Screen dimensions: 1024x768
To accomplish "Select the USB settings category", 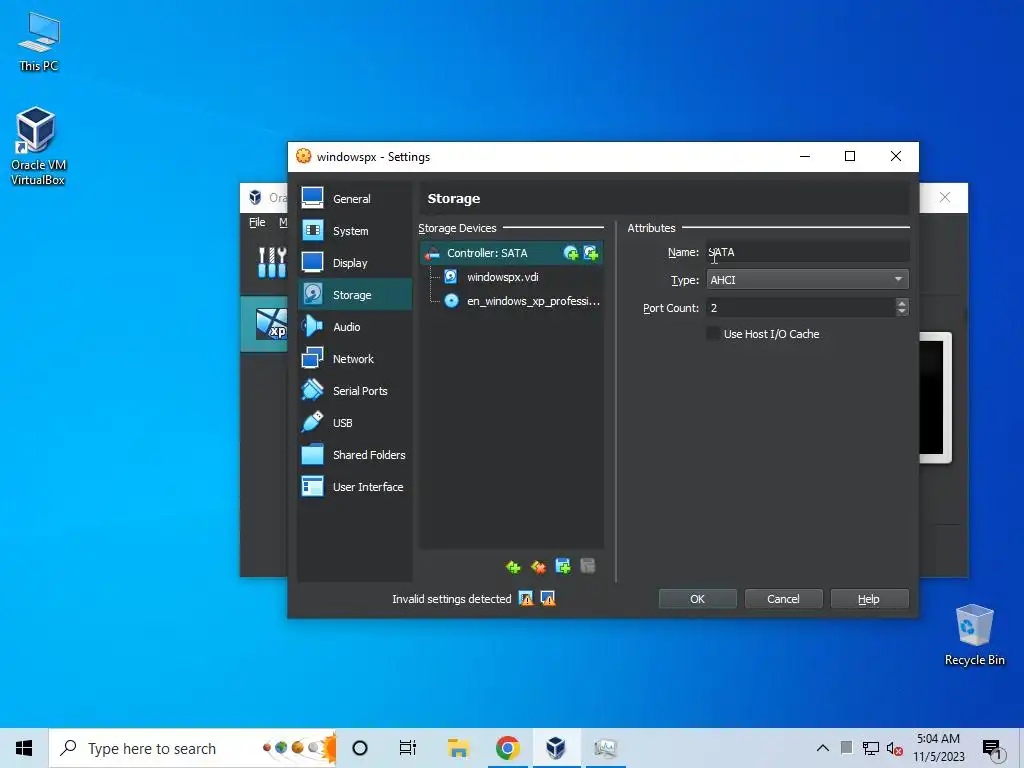I will [x=355, y=423].
